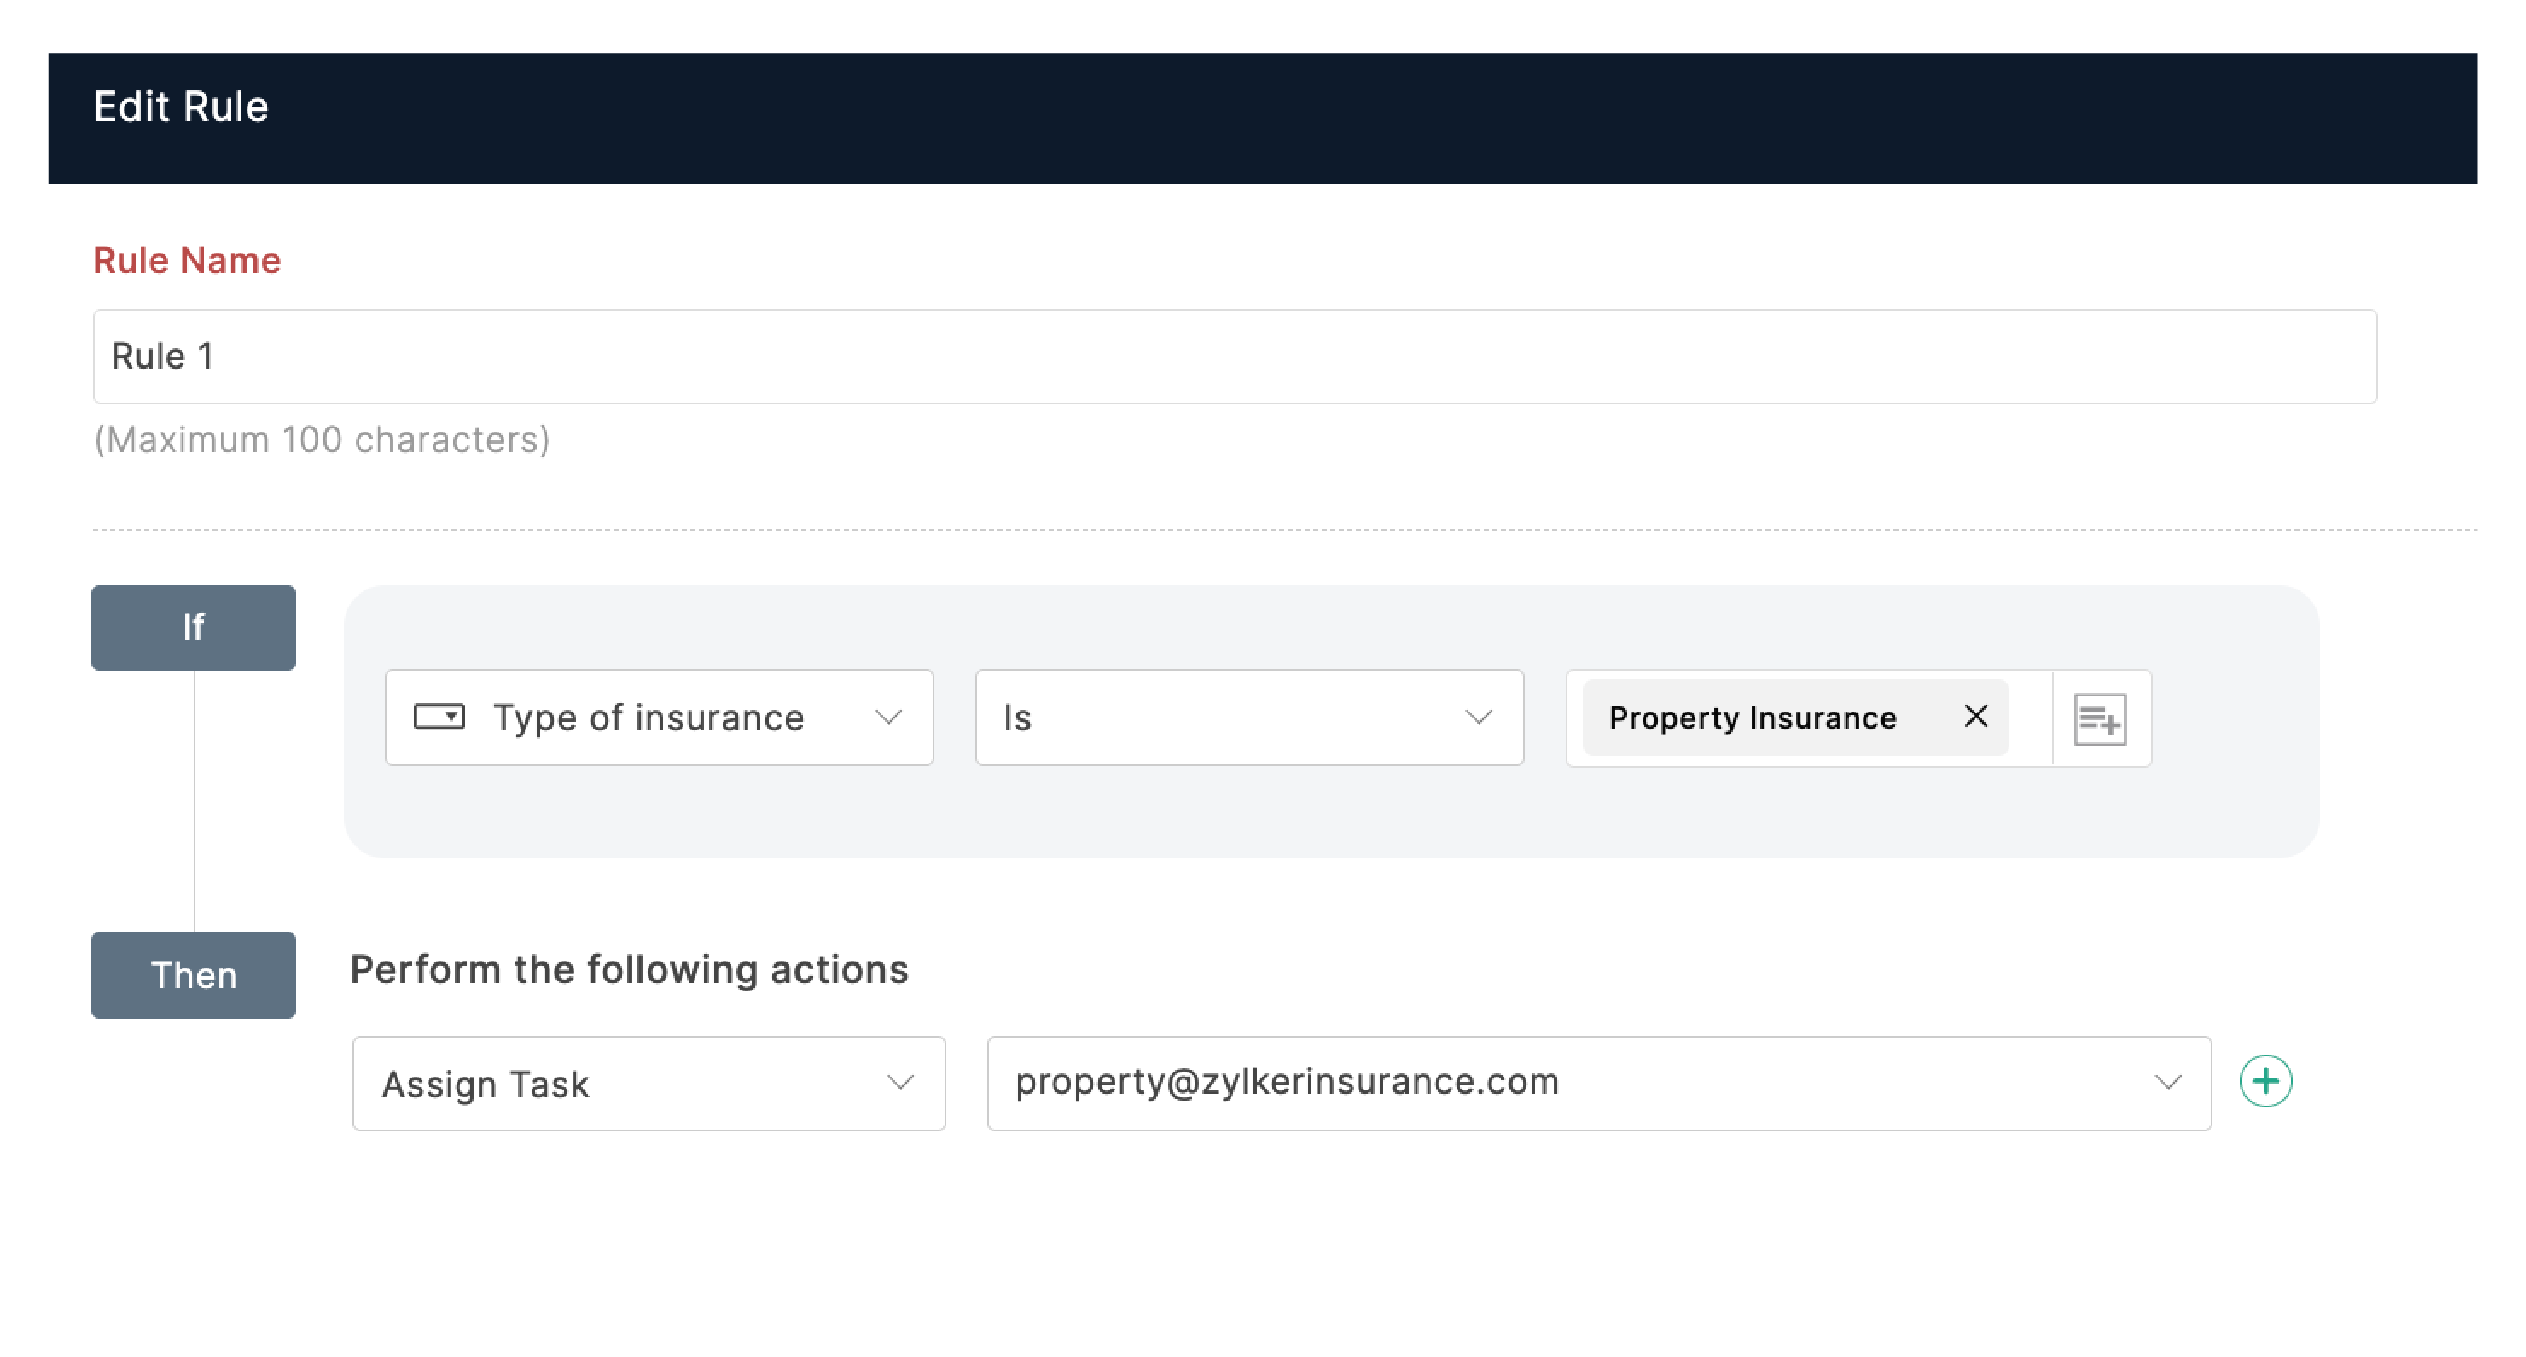Click the Then action block
This screenshot has width=2526, height=1357.
point(193,975)
